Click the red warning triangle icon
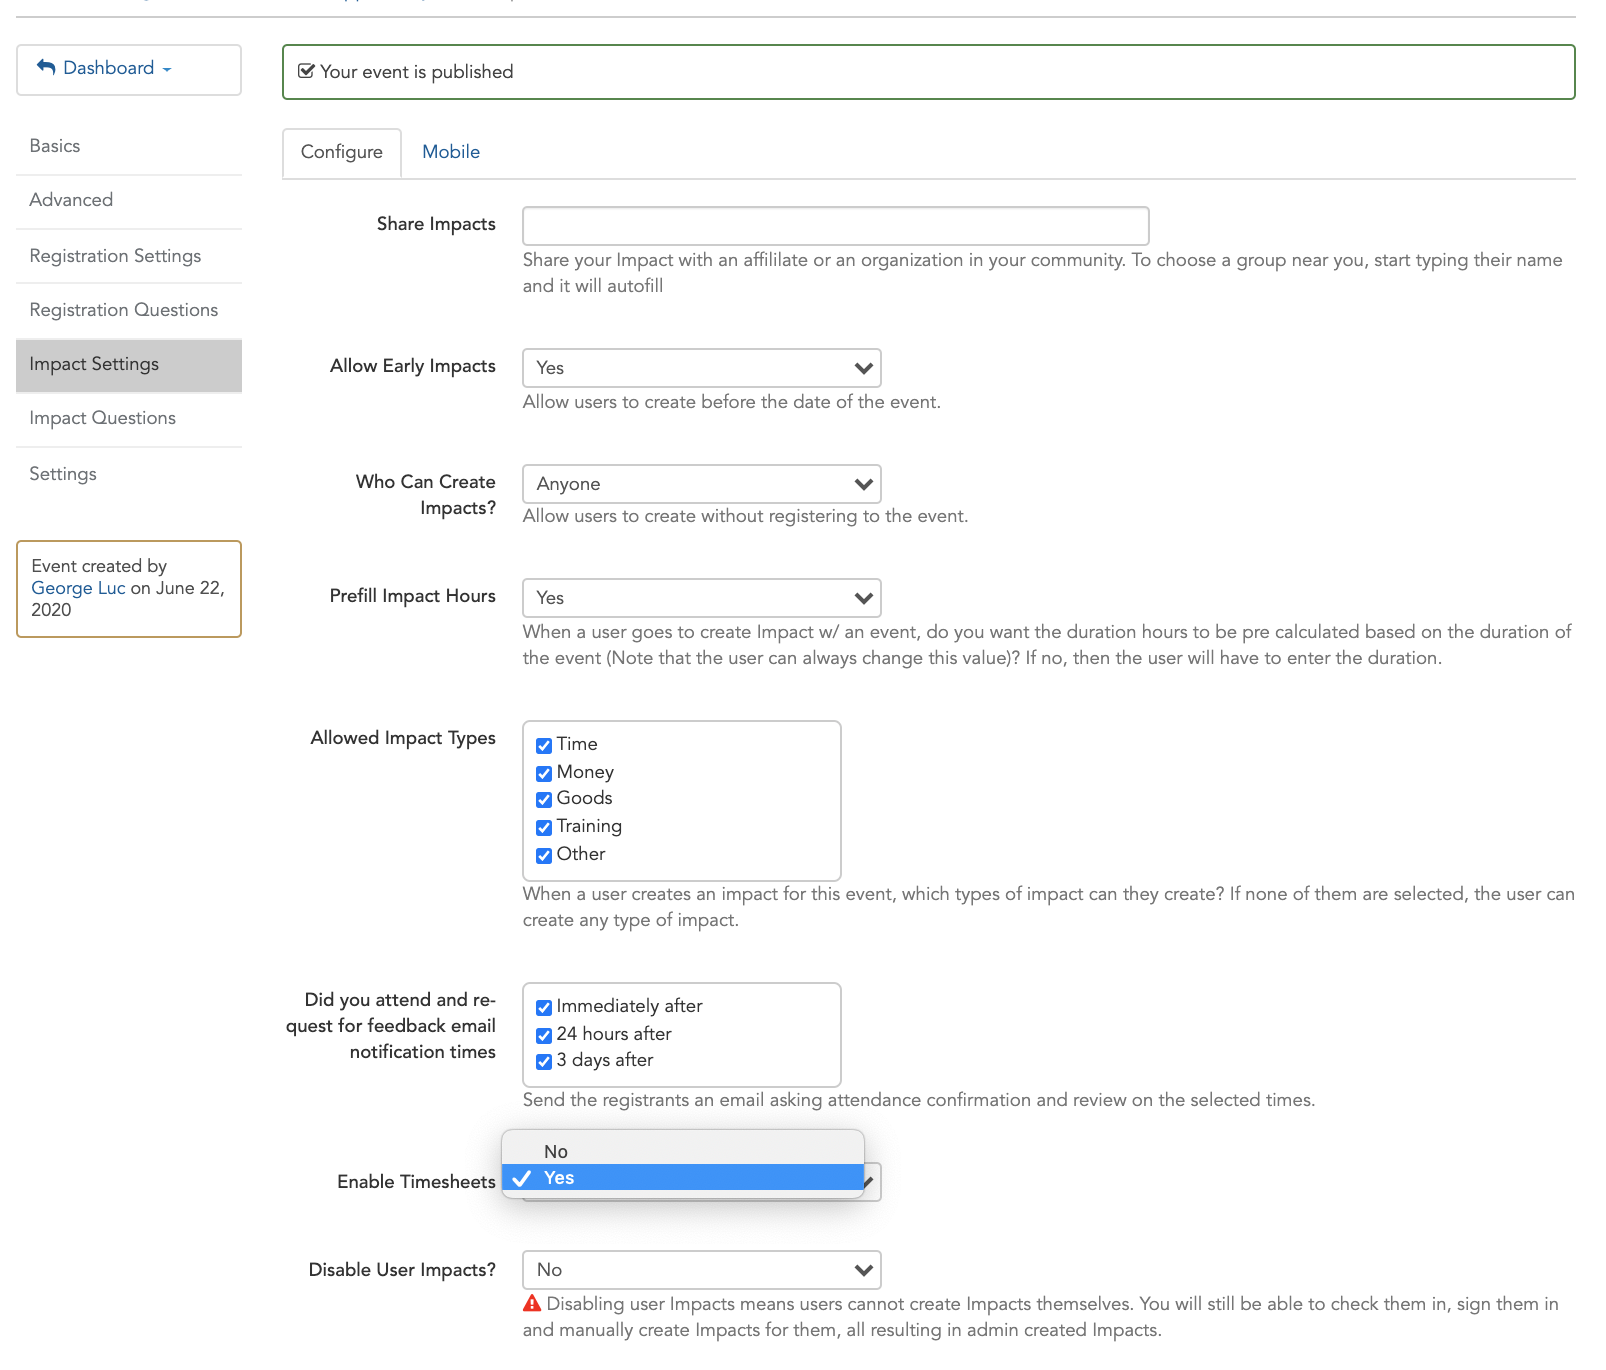 [532, 1303]
